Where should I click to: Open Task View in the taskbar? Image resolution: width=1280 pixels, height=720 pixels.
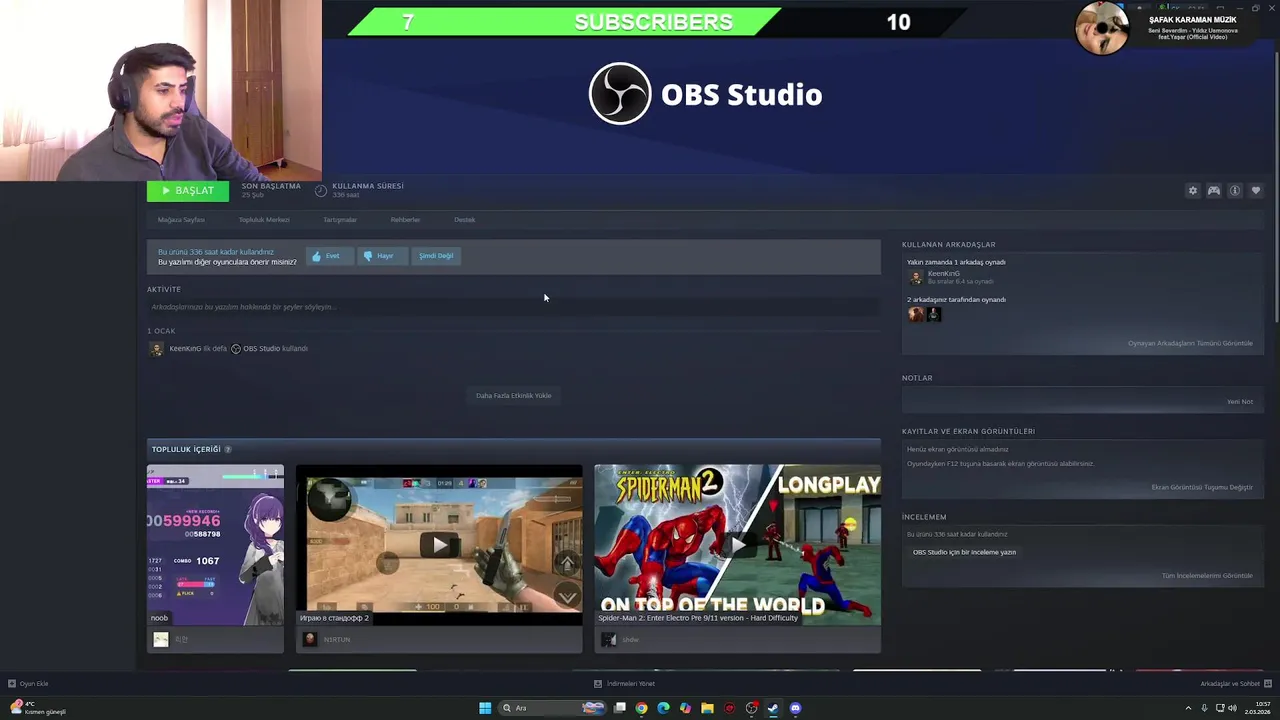tap(620, 708)
